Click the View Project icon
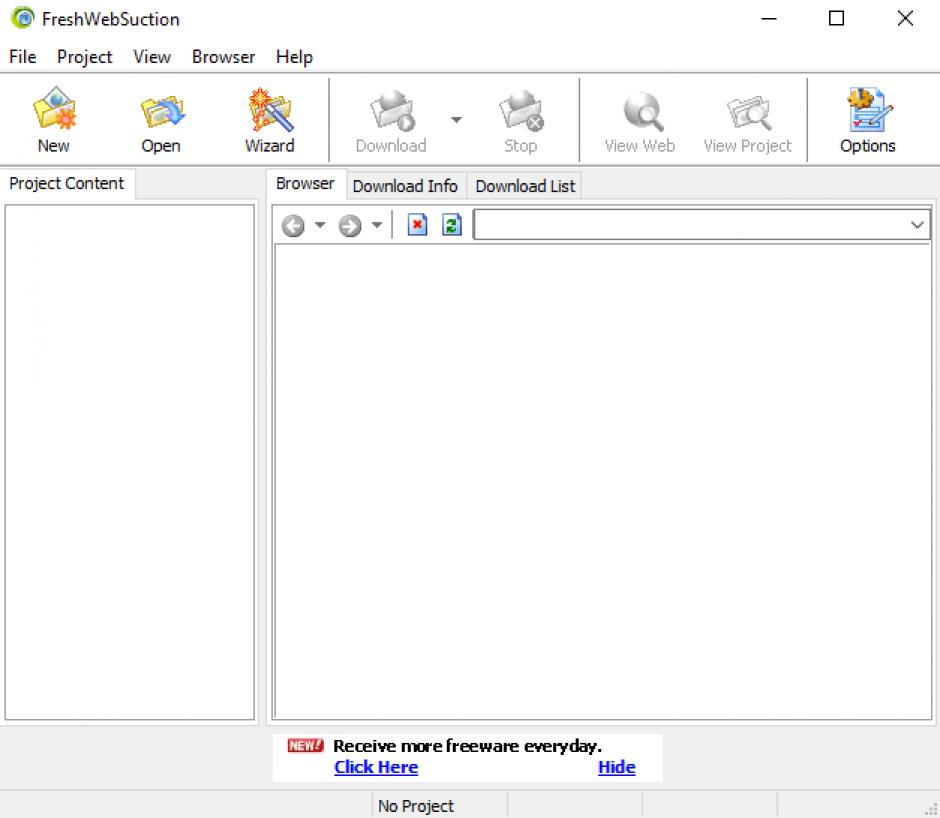 coord(749,112)
